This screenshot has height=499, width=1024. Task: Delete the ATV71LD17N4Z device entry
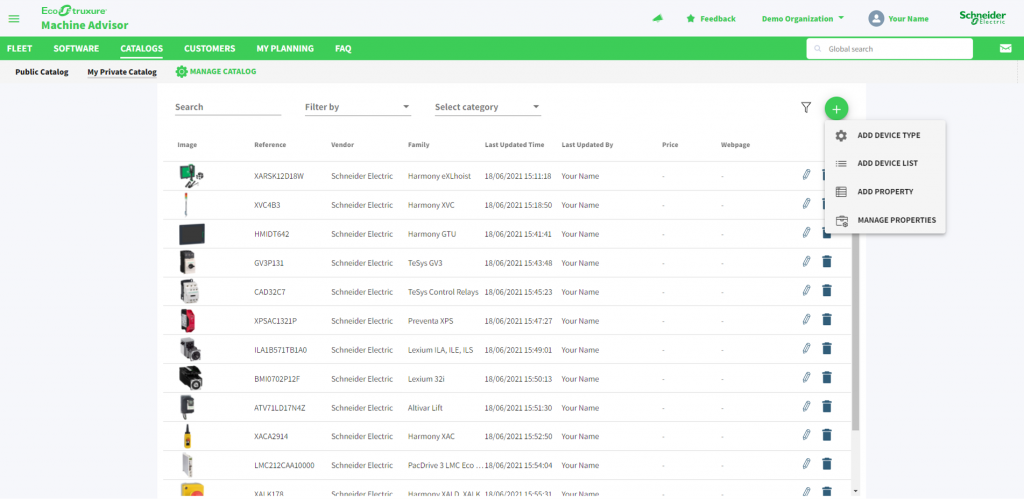[827, 406]
